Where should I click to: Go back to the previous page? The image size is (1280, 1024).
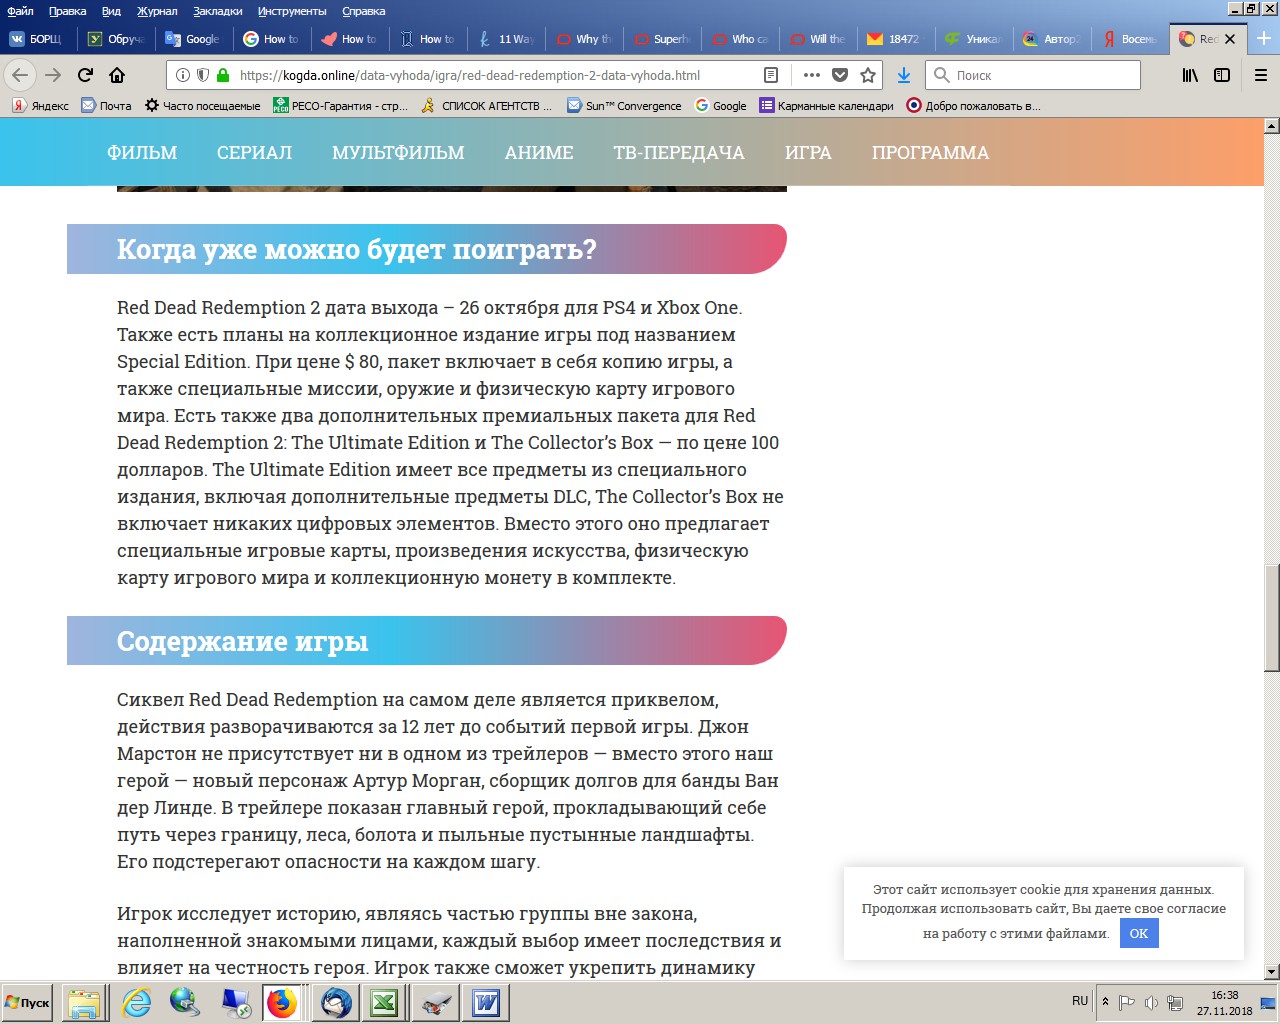[20, 75]
